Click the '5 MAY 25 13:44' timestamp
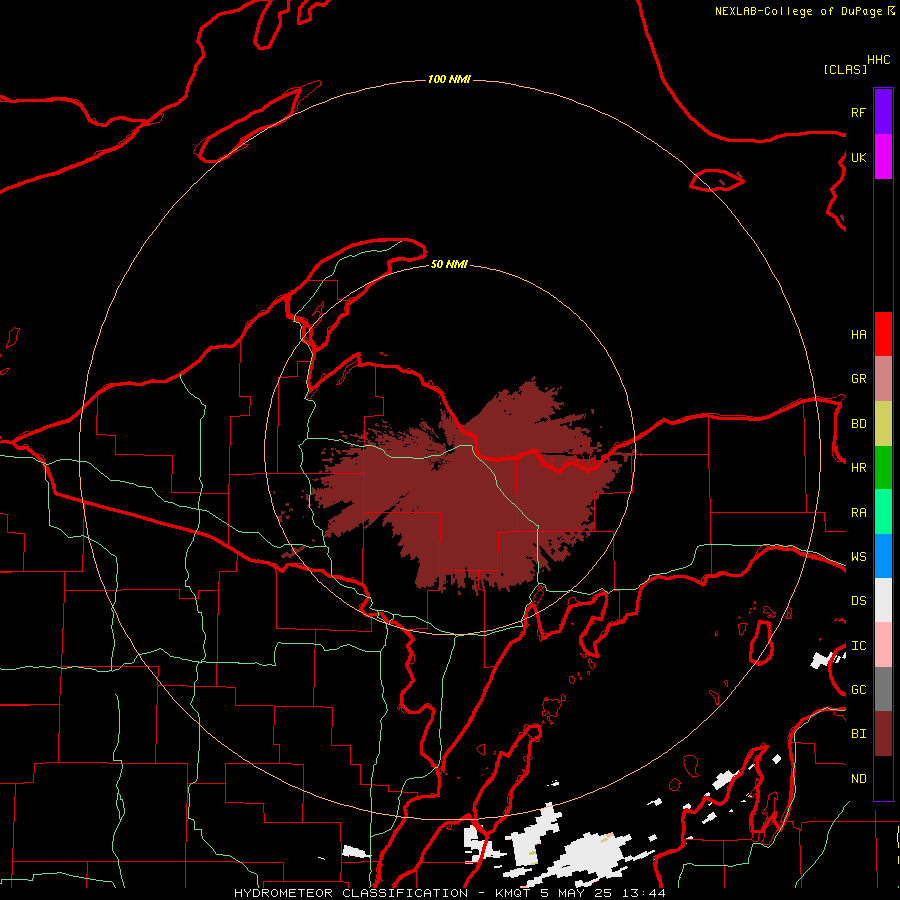The height and width of the screenshot is (900, 900). (602, 893)
